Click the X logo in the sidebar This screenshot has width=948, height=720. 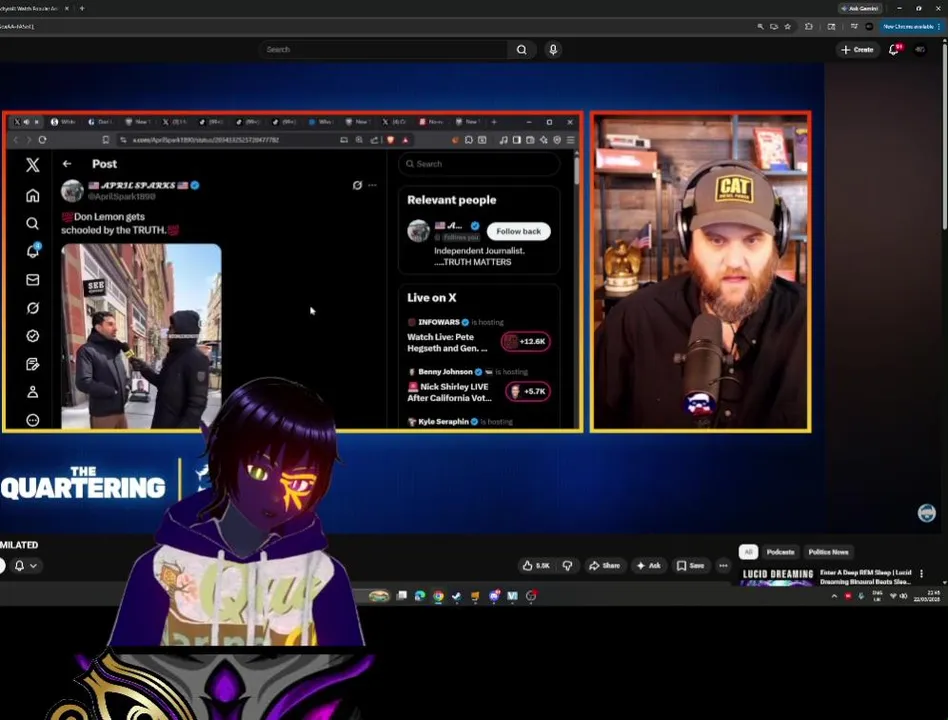pyautogui.click(x=33, y=164)
